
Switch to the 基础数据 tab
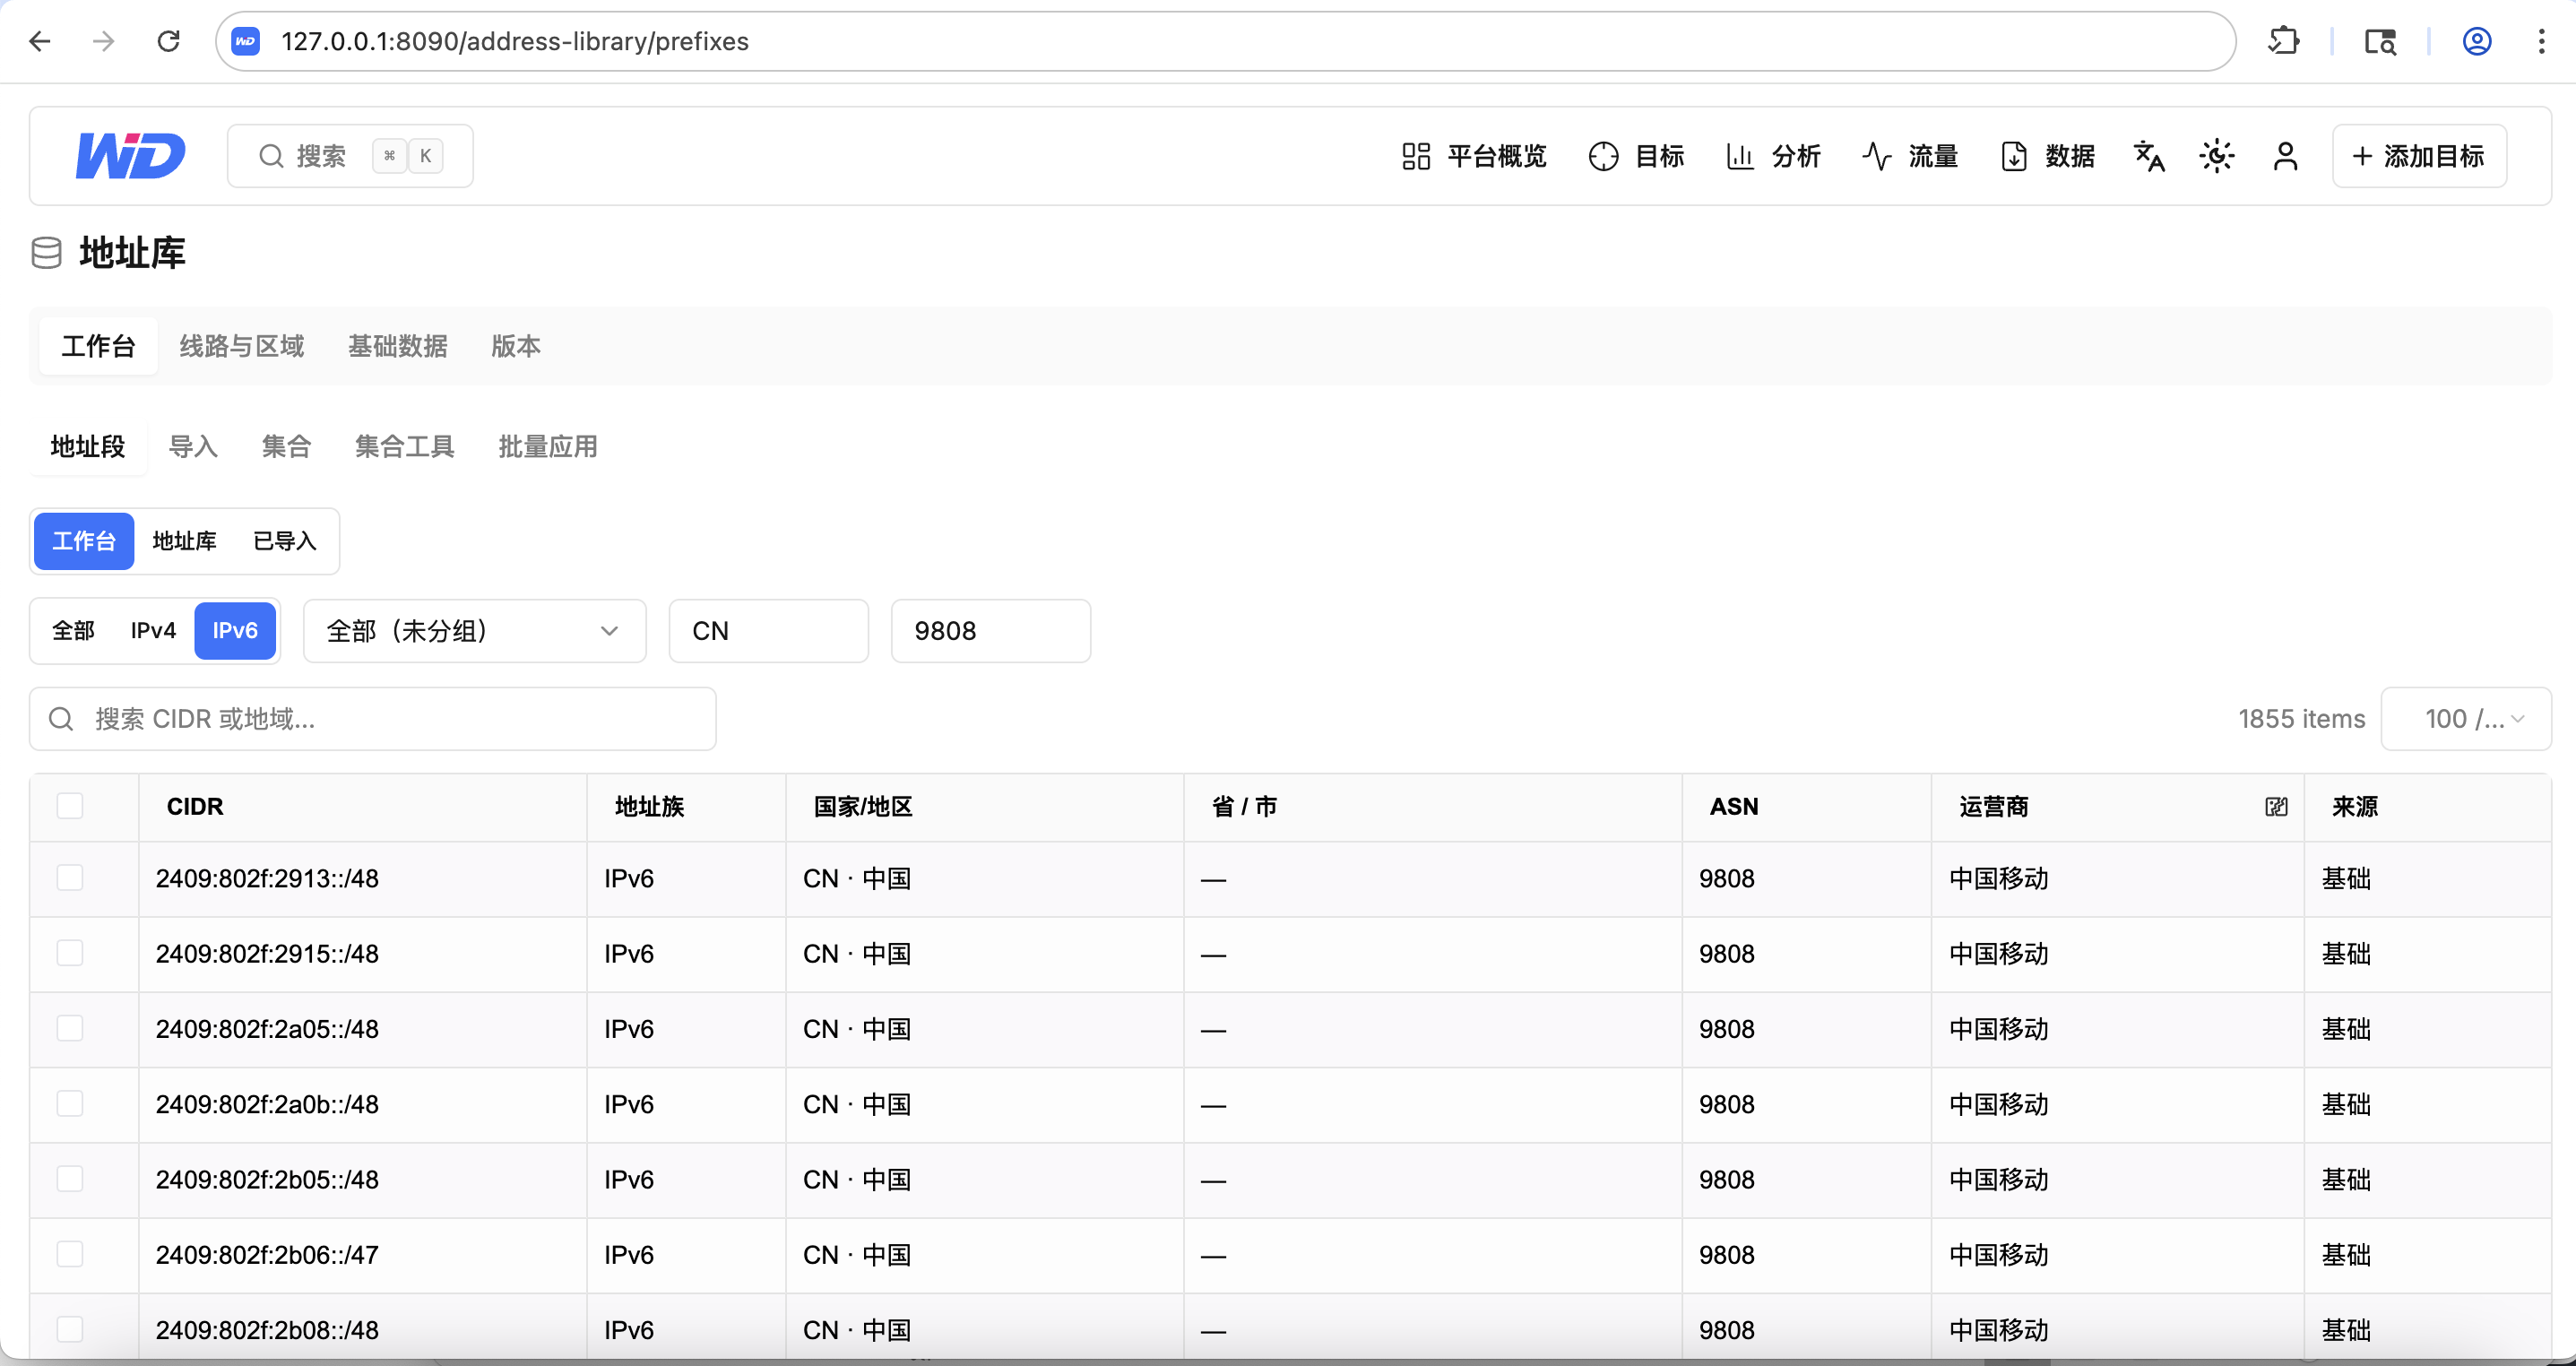397,346
